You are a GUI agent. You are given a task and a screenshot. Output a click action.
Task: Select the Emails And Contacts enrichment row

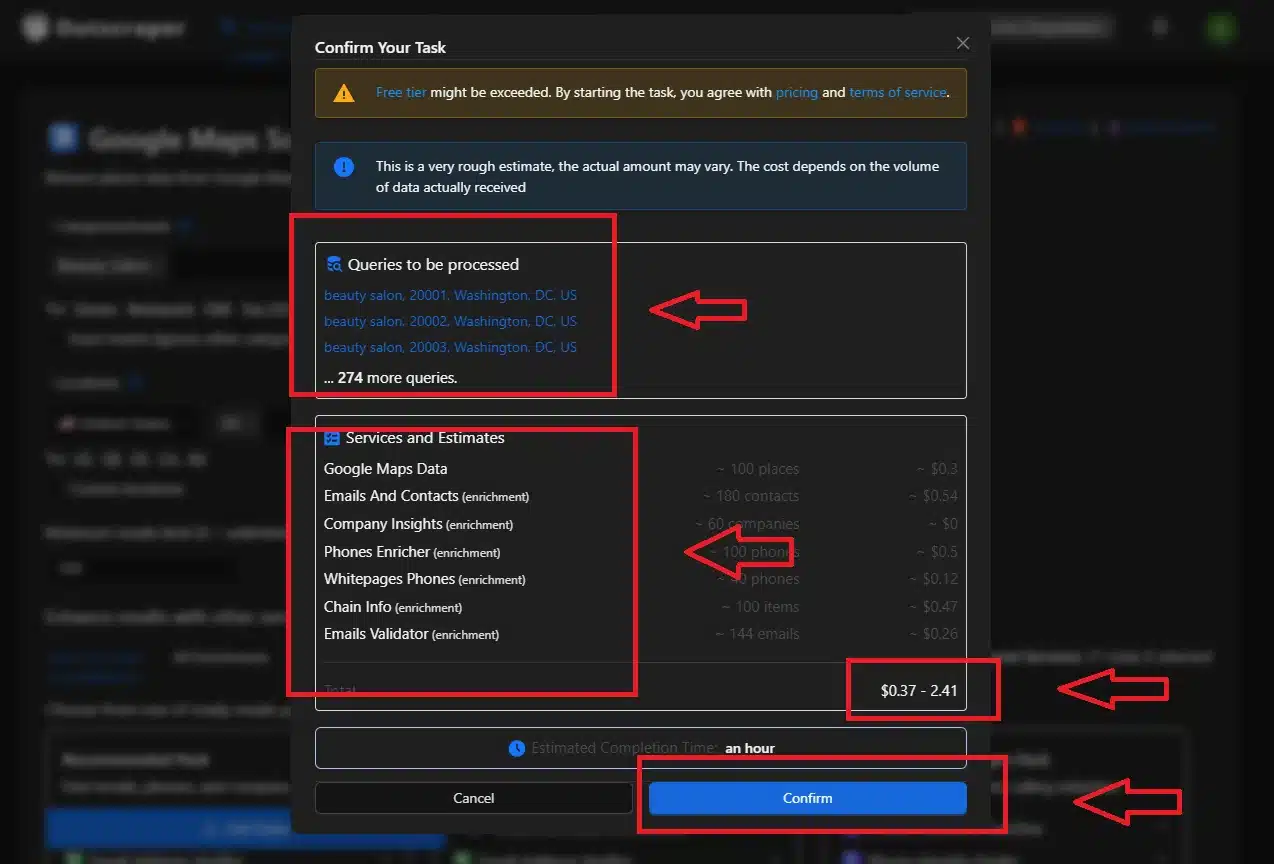pyautogui.click(x=426, y=496)
